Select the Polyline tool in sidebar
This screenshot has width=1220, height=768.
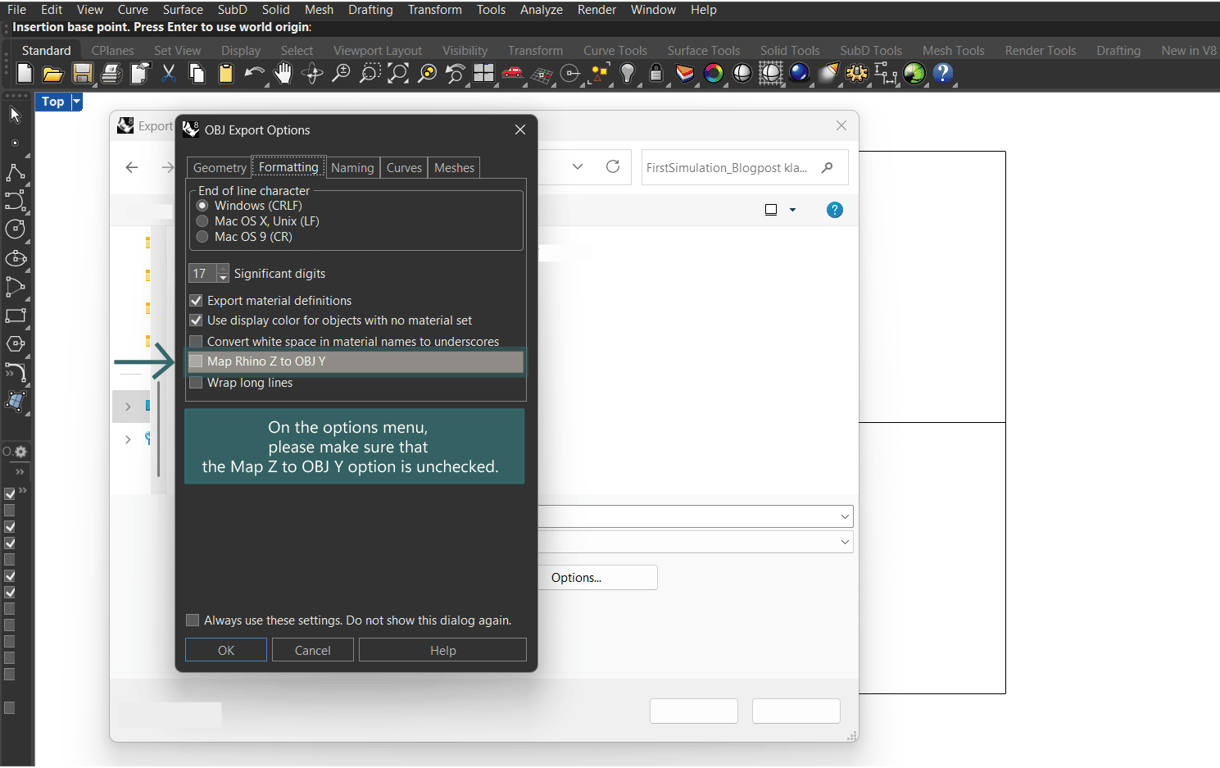click(x=15, y=172)
